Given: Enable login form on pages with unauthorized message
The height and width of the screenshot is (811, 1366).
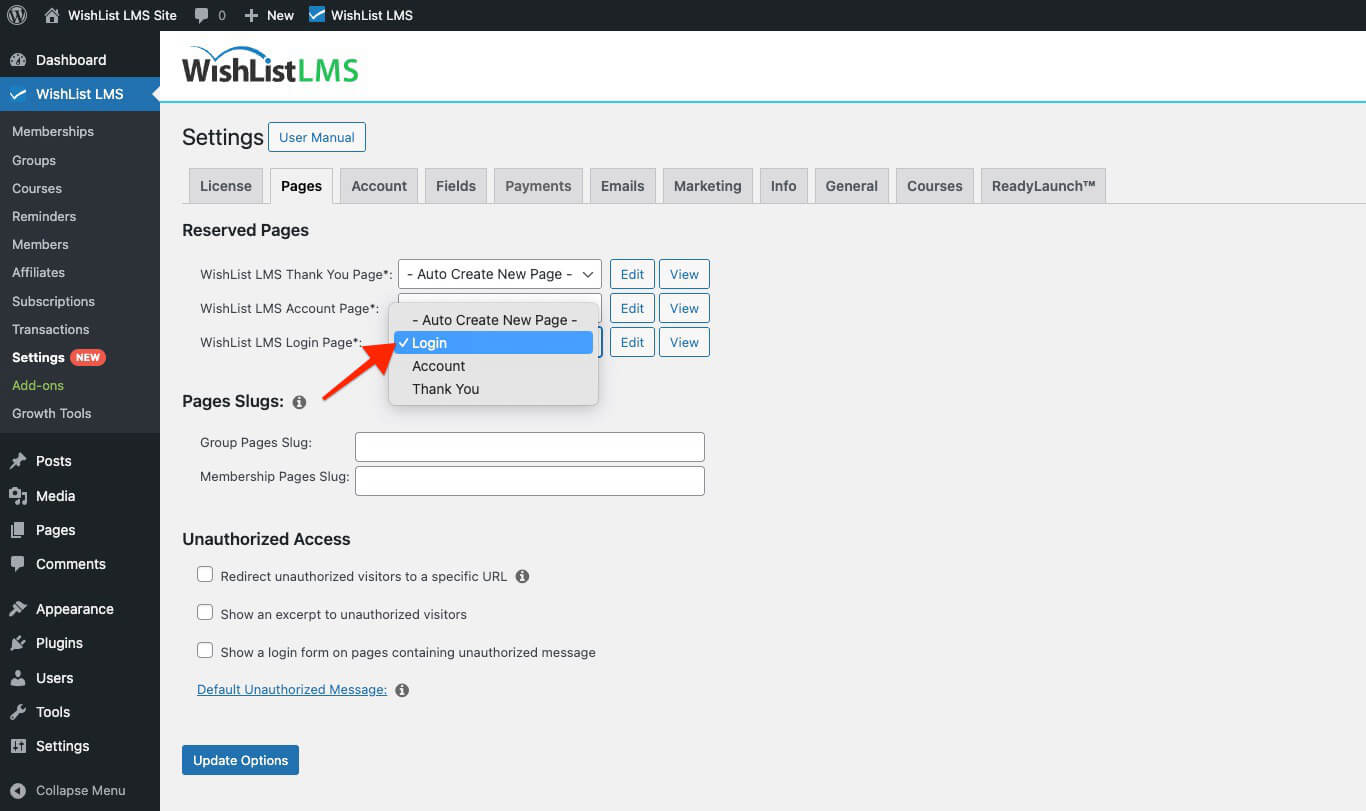Looking at the screenshot, I should [205, 650].
